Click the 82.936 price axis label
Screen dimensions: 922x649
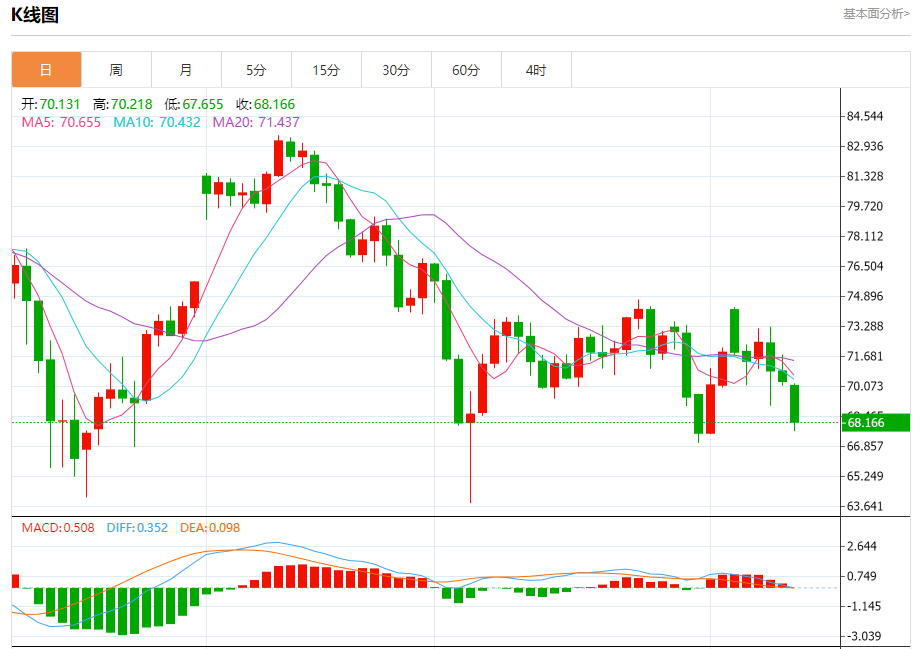point(865,146)
